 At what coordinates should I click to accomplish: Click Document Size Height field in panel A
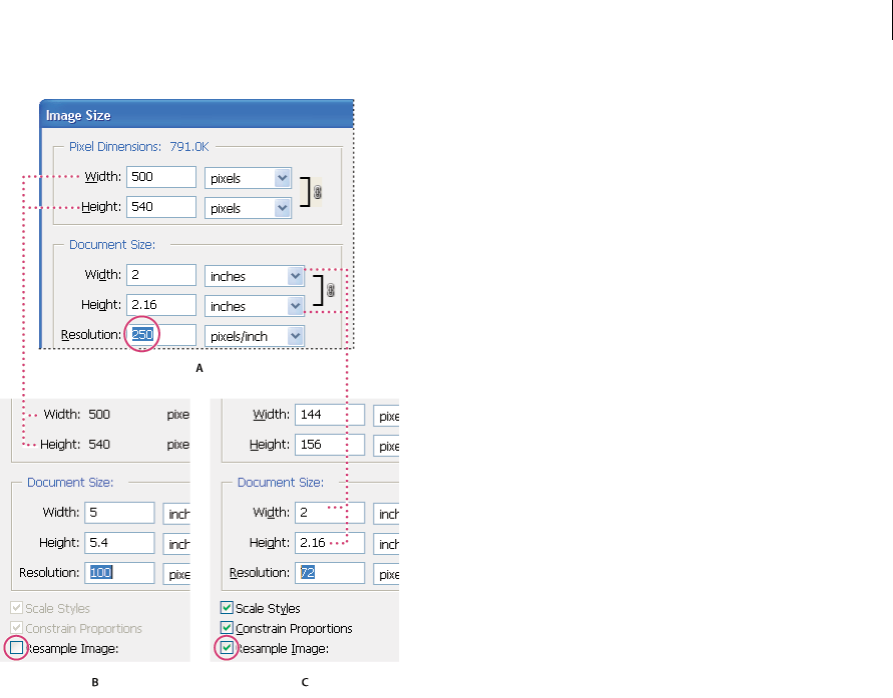tap(161, 305)
